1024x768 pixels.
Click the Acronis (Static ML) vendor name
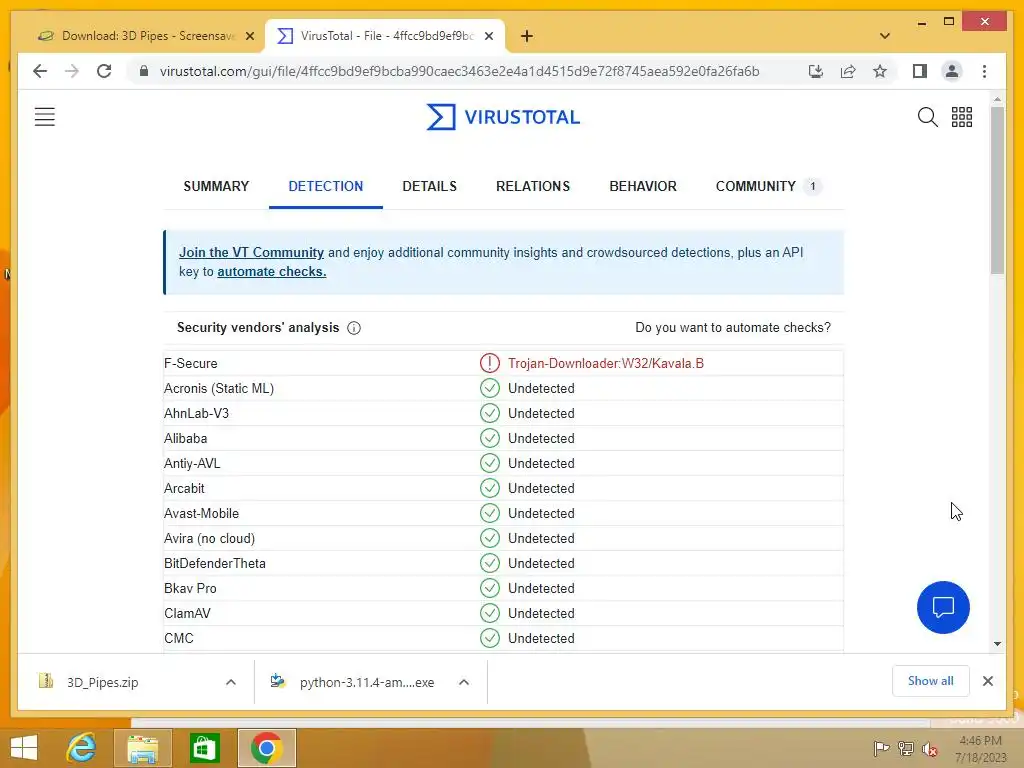coord(219,389)
